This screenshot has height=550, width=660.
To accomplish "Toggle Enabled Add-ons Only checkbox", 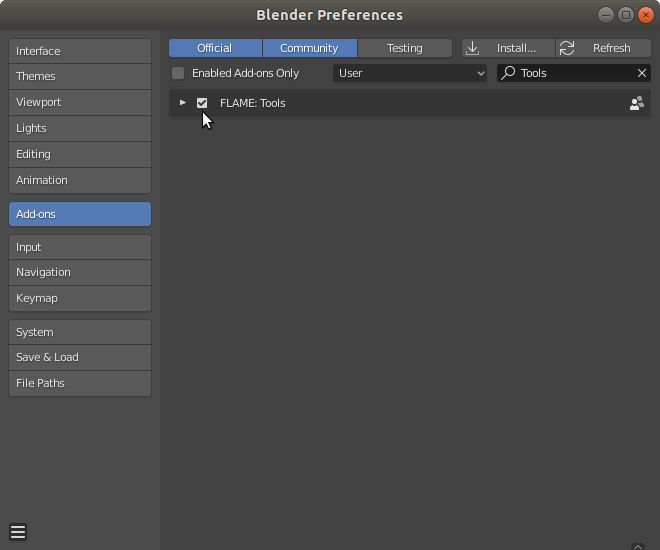I will 178,73.
